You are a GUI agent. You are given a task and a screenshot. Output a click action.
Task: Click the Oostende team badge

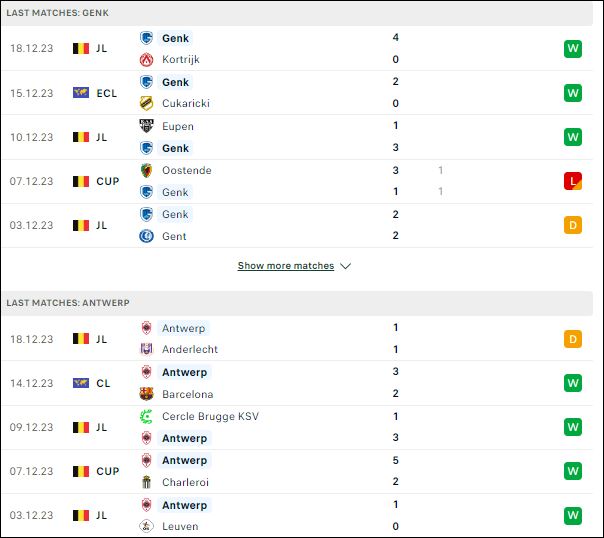point(146,170)
